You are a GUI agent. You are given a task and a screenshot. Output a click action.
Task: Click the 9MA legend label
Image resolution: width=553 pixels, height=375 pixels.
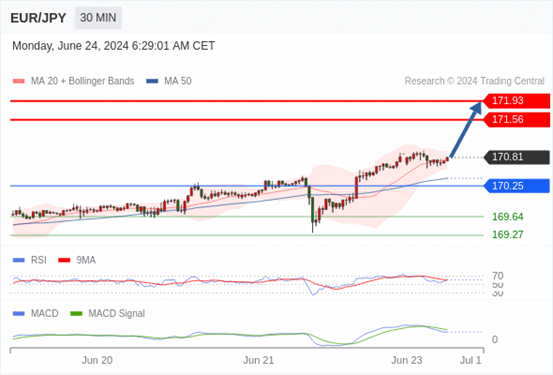tap(86, 260)
